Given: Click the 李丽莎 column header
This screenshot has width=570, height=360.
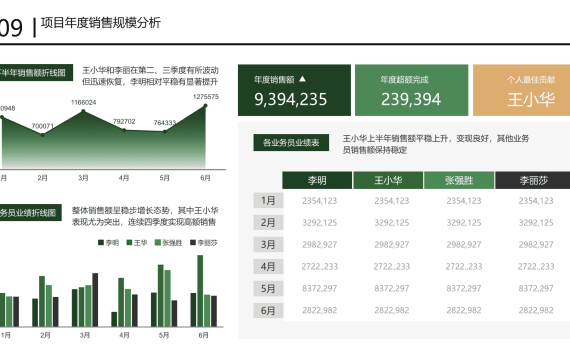Looking at the screenshot, I should 533,180.
